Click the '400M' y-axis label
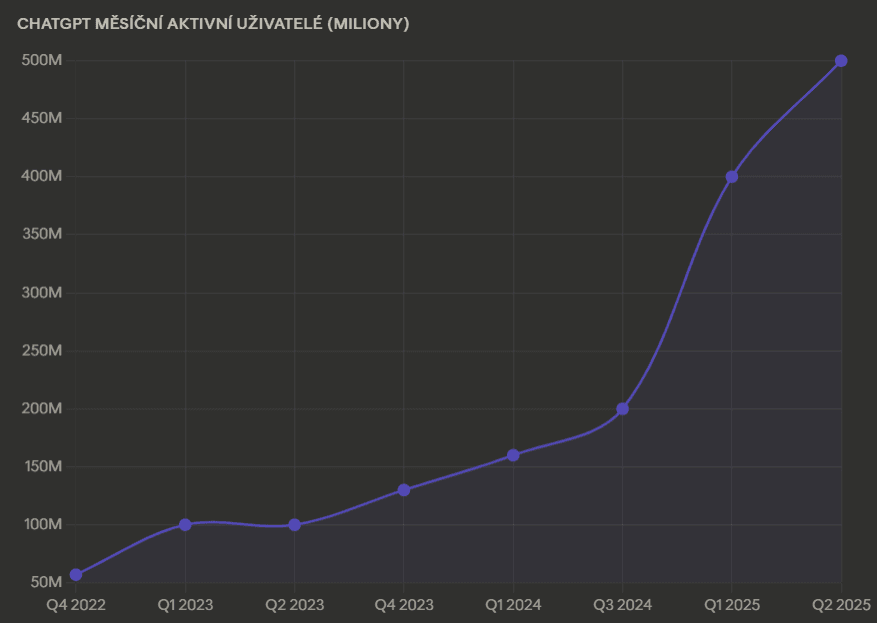 42,176
